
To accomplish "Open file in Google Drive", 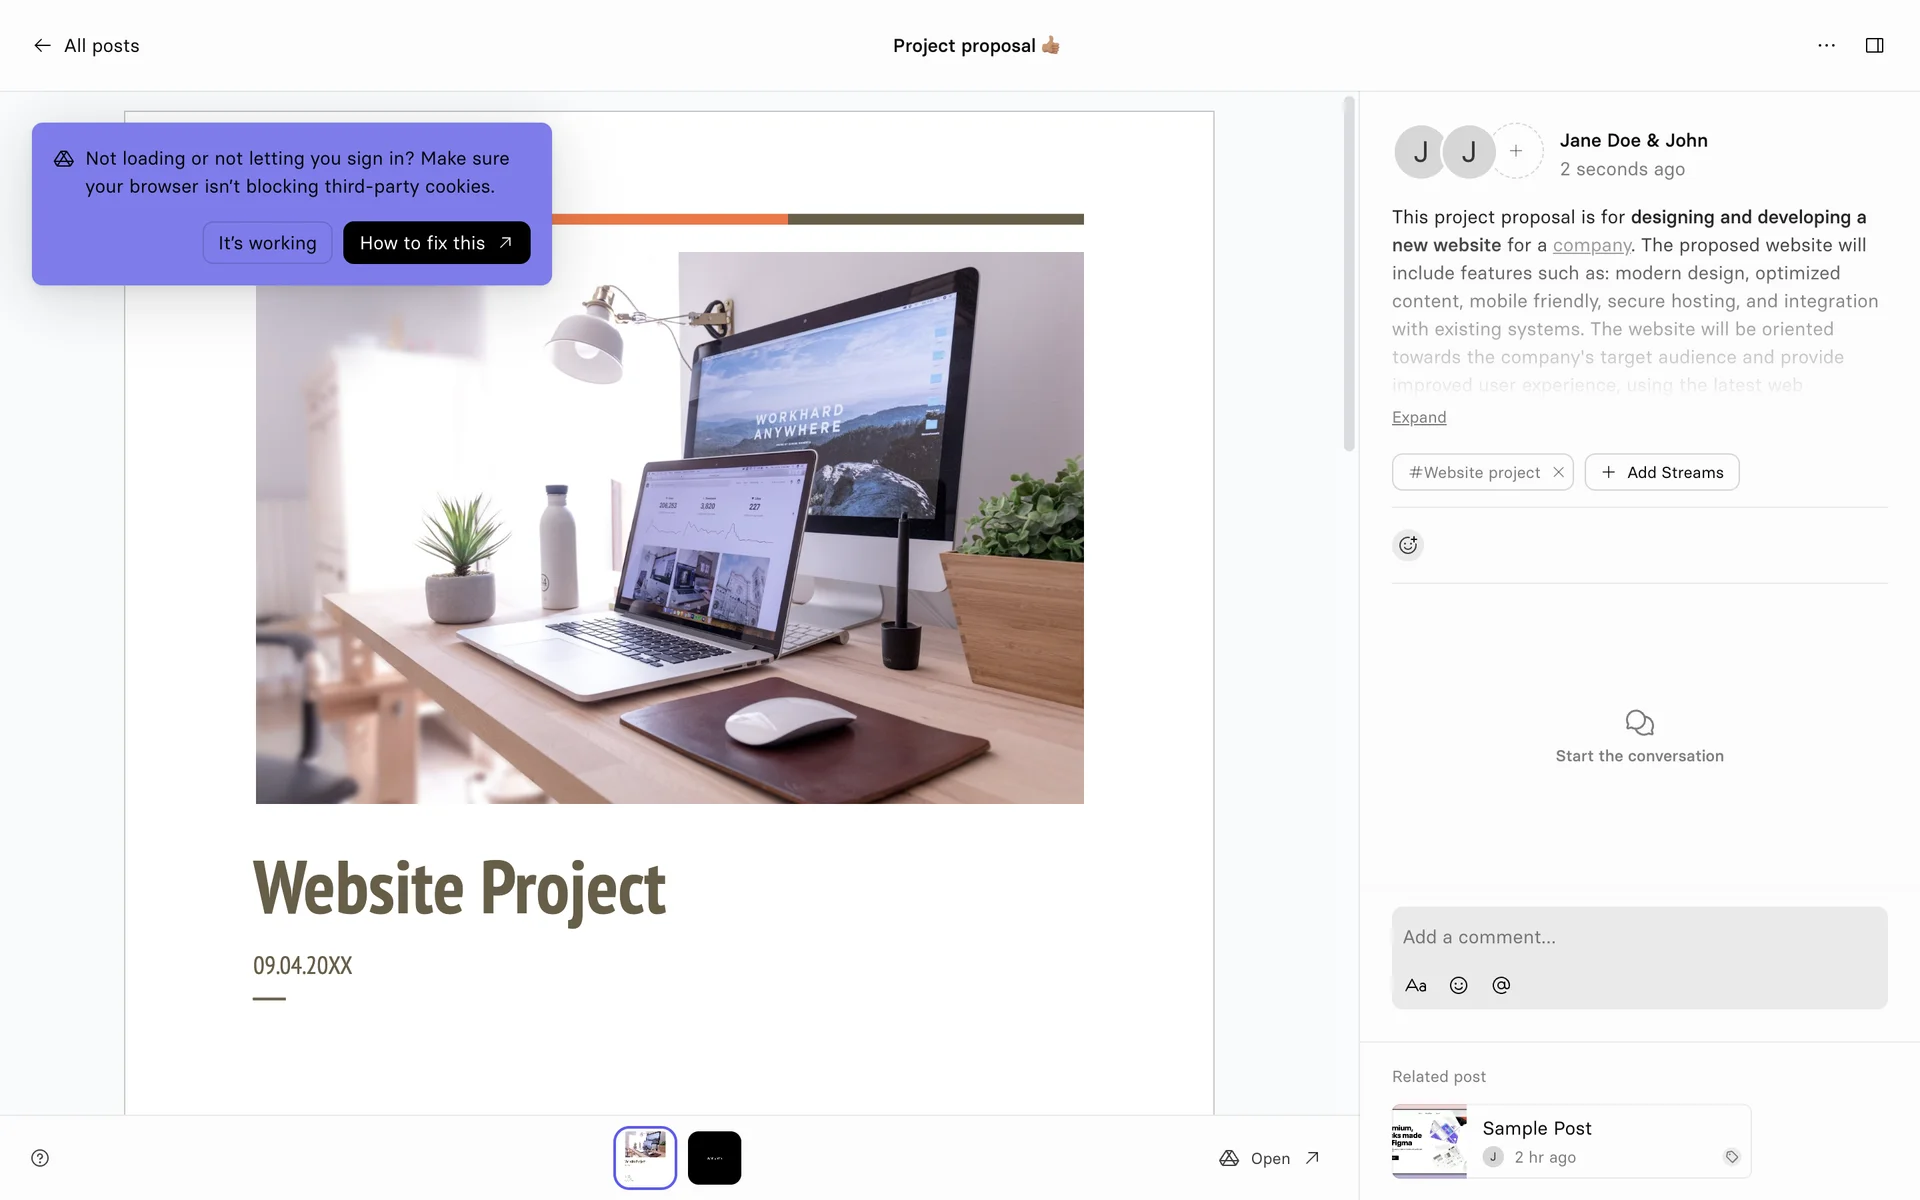I will (x=1270, y=1158).
